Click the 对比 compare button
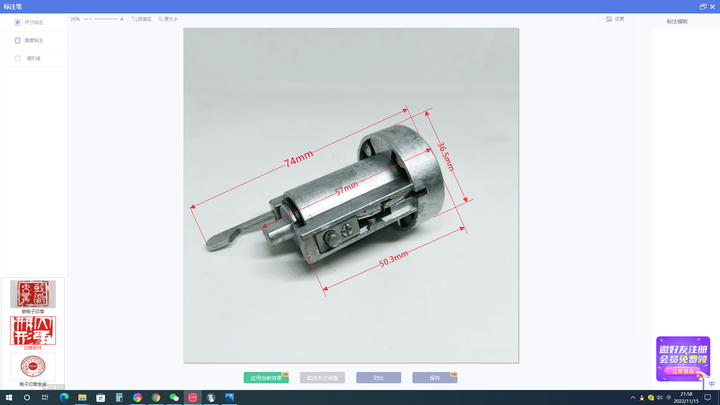 click(378, 377)
